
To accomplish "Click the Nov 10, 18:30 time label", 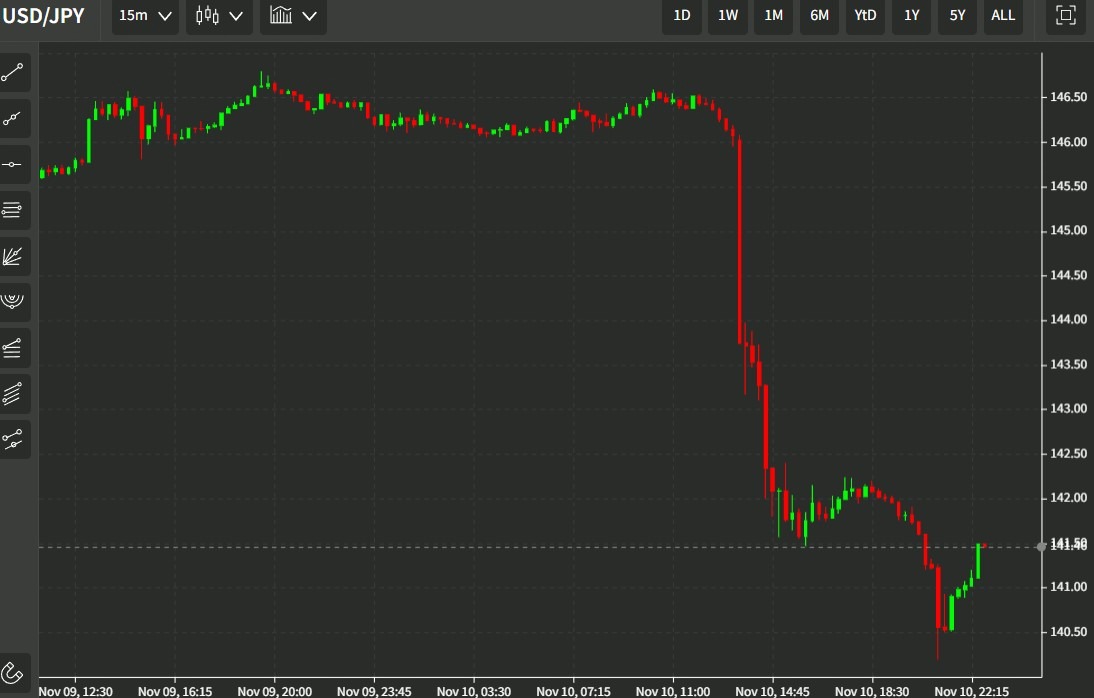I will coord(871,691).
